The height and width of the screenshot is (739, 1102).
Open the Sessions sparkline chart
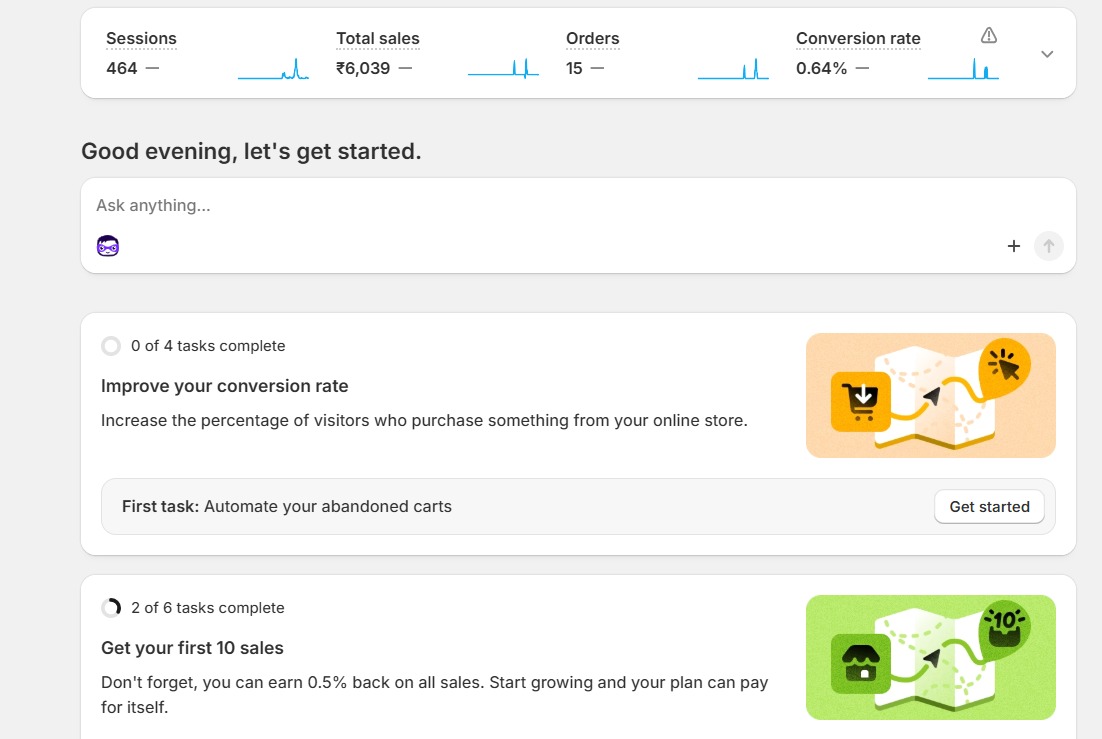pos(273,69)
